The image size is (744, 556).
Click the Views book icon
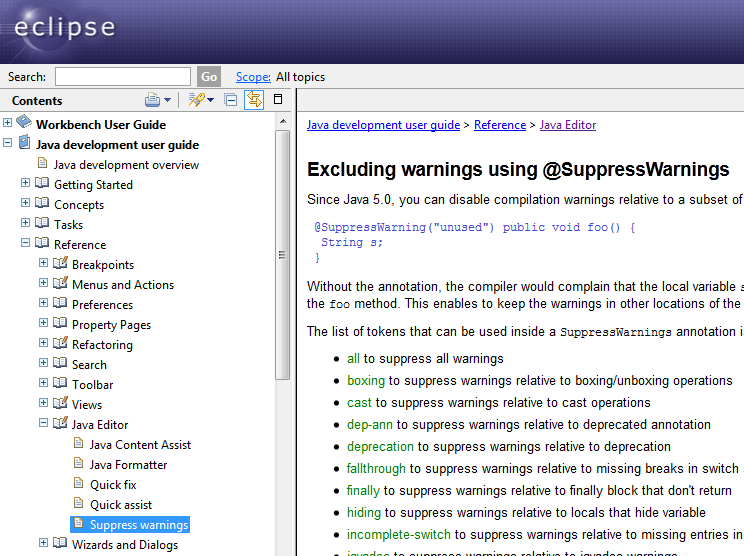tap(60, 402)
